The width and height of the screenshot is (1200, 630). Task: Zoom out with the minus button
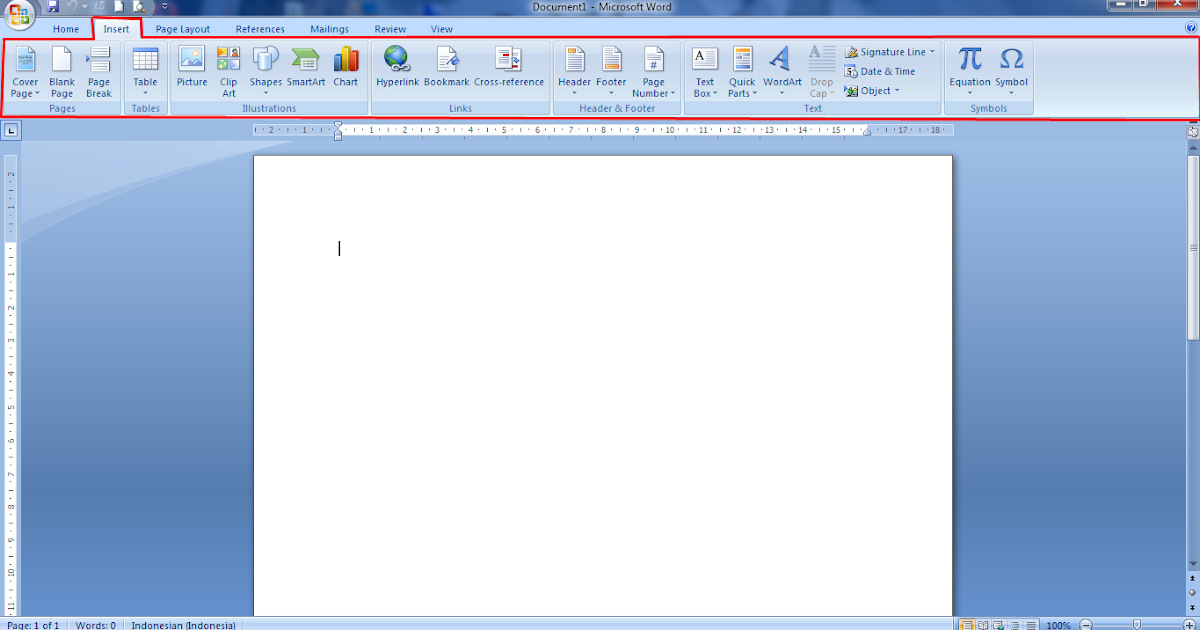coord(1086,625)
